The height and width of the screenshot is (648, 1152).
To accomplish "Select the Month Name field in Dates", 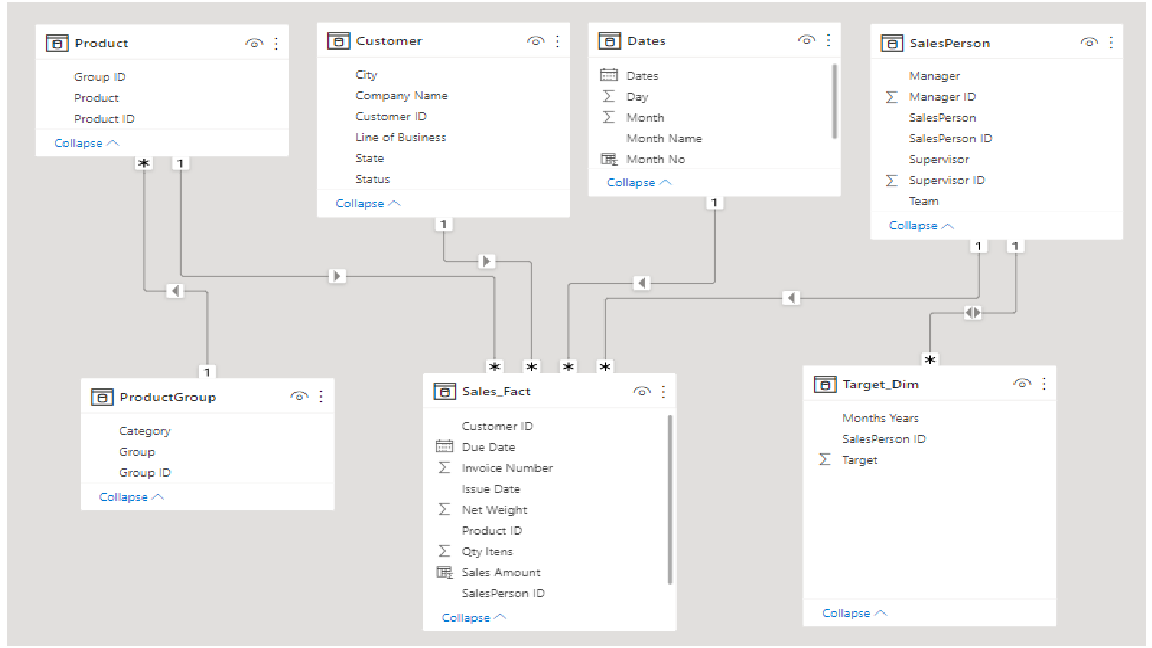I will click(x=663, y=138).
